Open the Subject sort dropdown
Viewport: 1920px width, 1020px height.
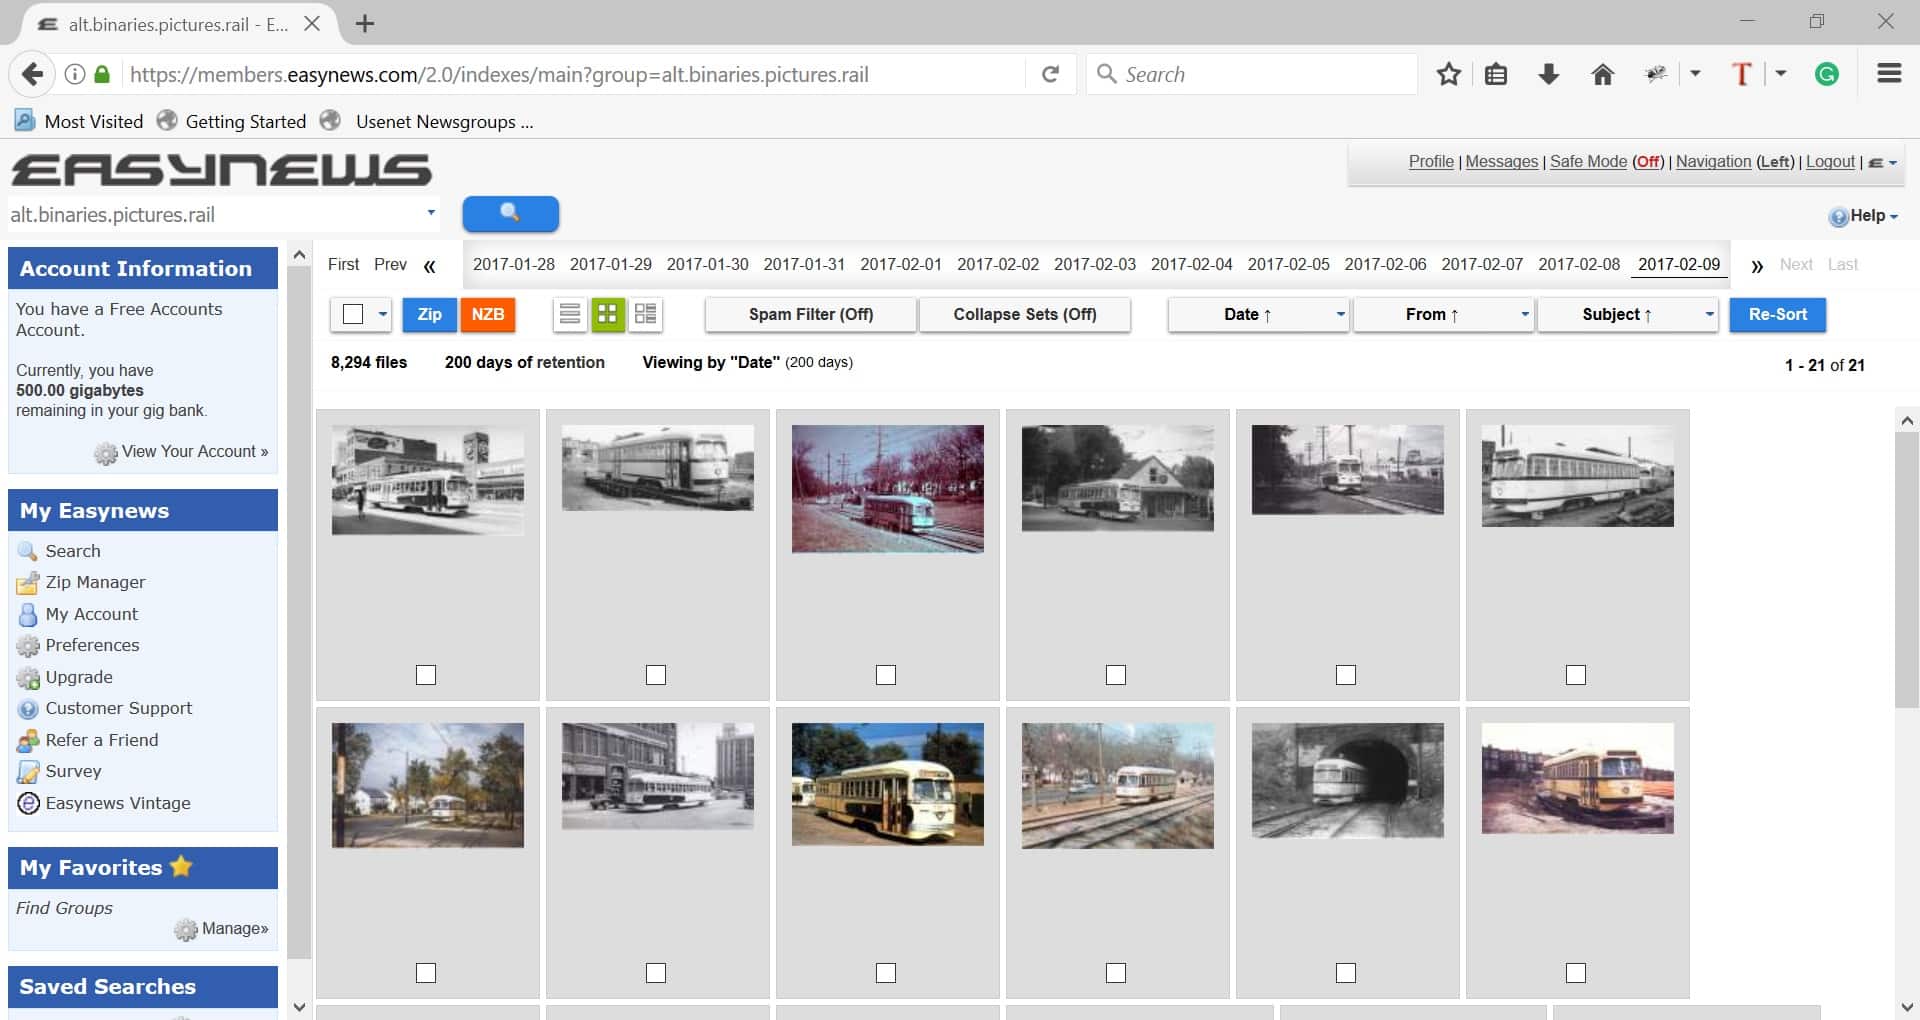pos(1709,314)
